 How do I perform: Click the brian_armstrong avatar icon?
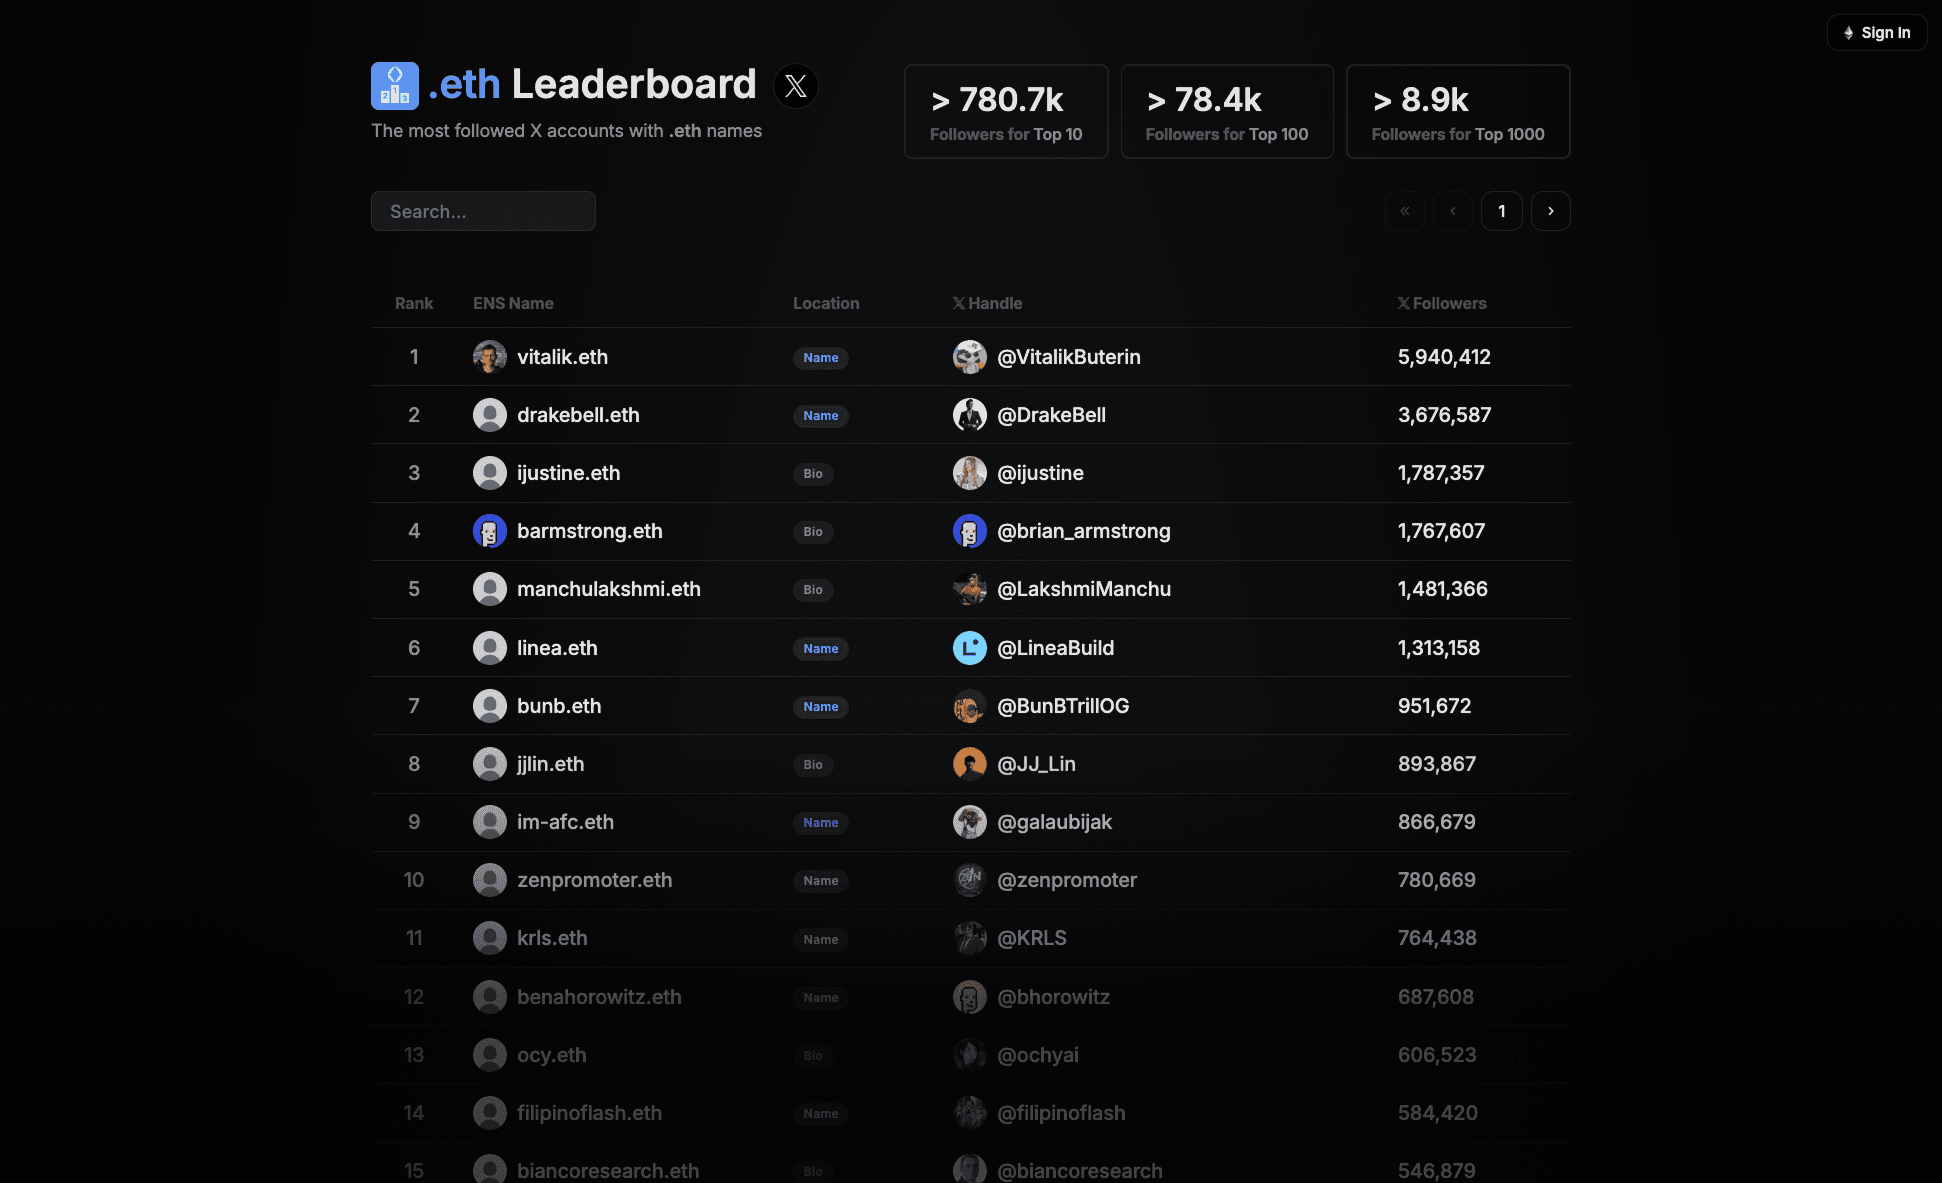969,531
